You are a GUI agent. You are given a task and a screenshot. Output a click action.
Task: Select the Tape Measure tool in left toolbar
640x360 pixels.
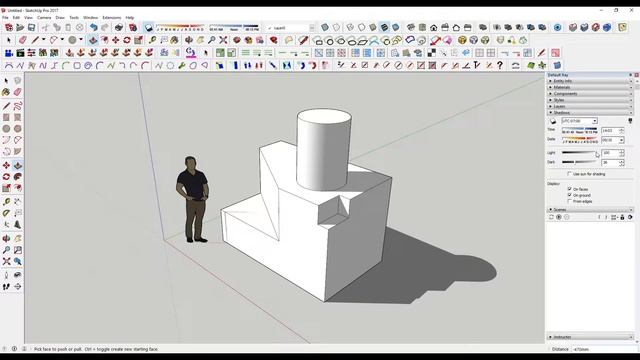click(x=6, y=202)
